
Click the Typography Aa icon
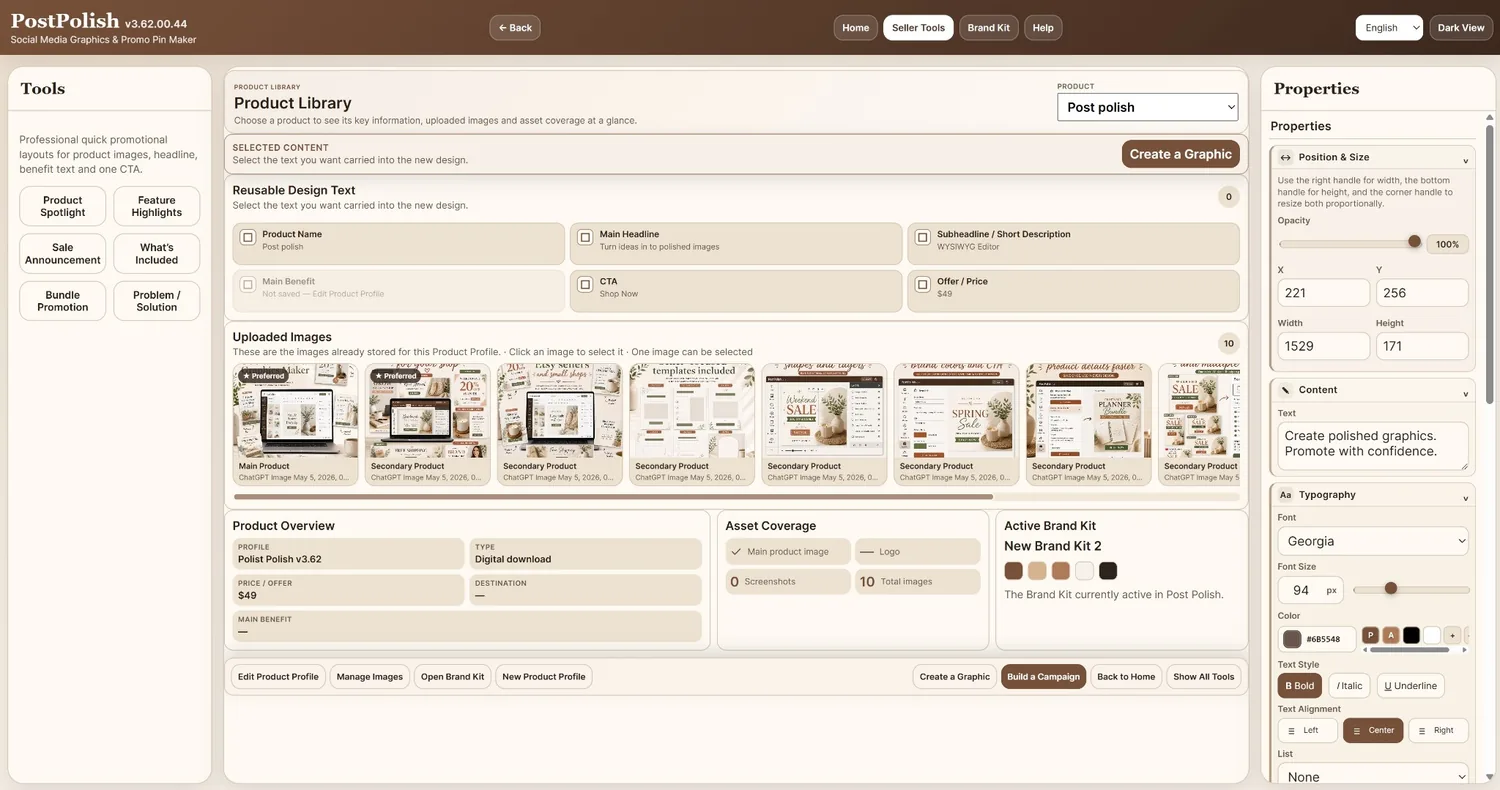coord(1285,495)
